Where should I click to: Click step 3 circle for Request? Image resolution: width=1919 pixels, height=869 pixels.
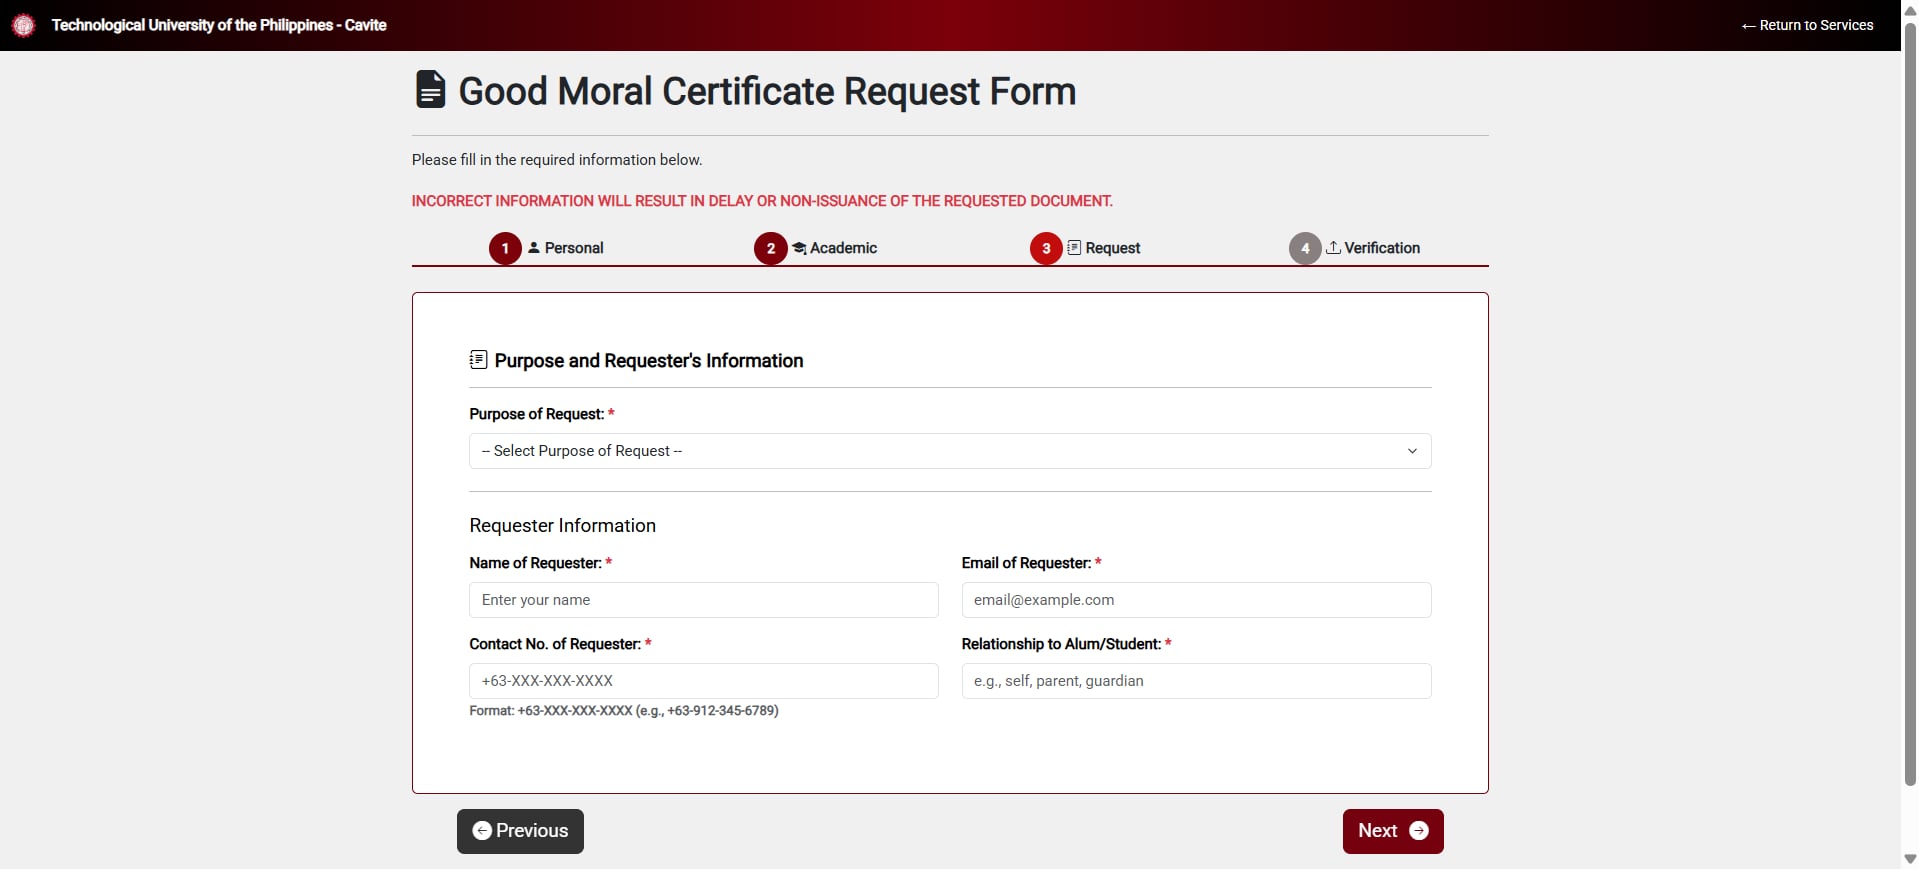pos(1046,248)
